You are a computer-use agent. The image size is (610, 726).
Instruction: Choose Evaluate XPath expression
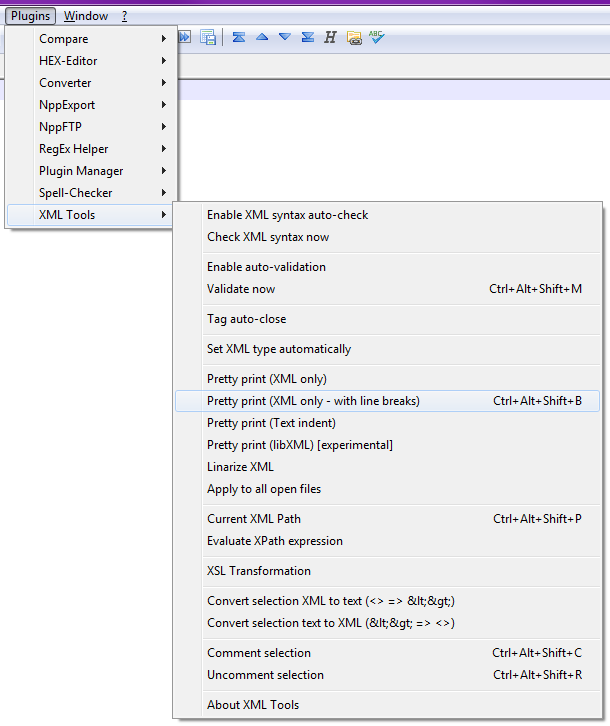[x=387, y=541]
